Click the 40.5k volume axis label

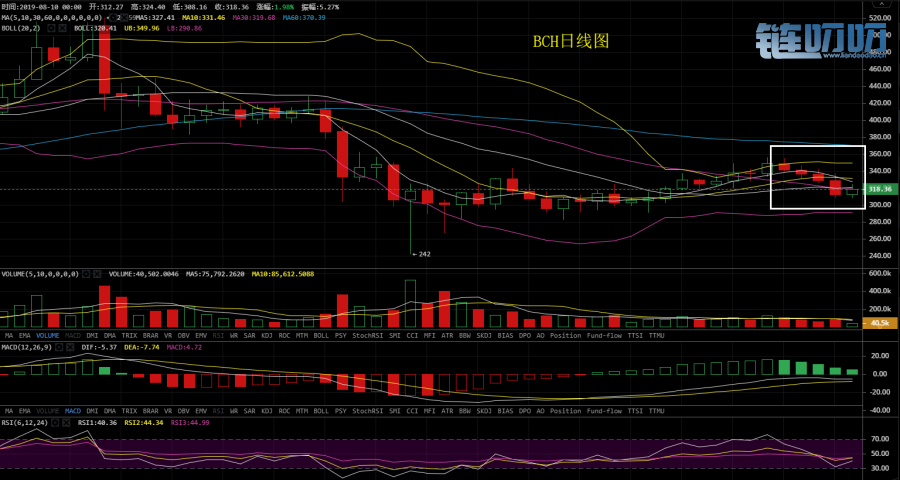(x=880, y=323)
